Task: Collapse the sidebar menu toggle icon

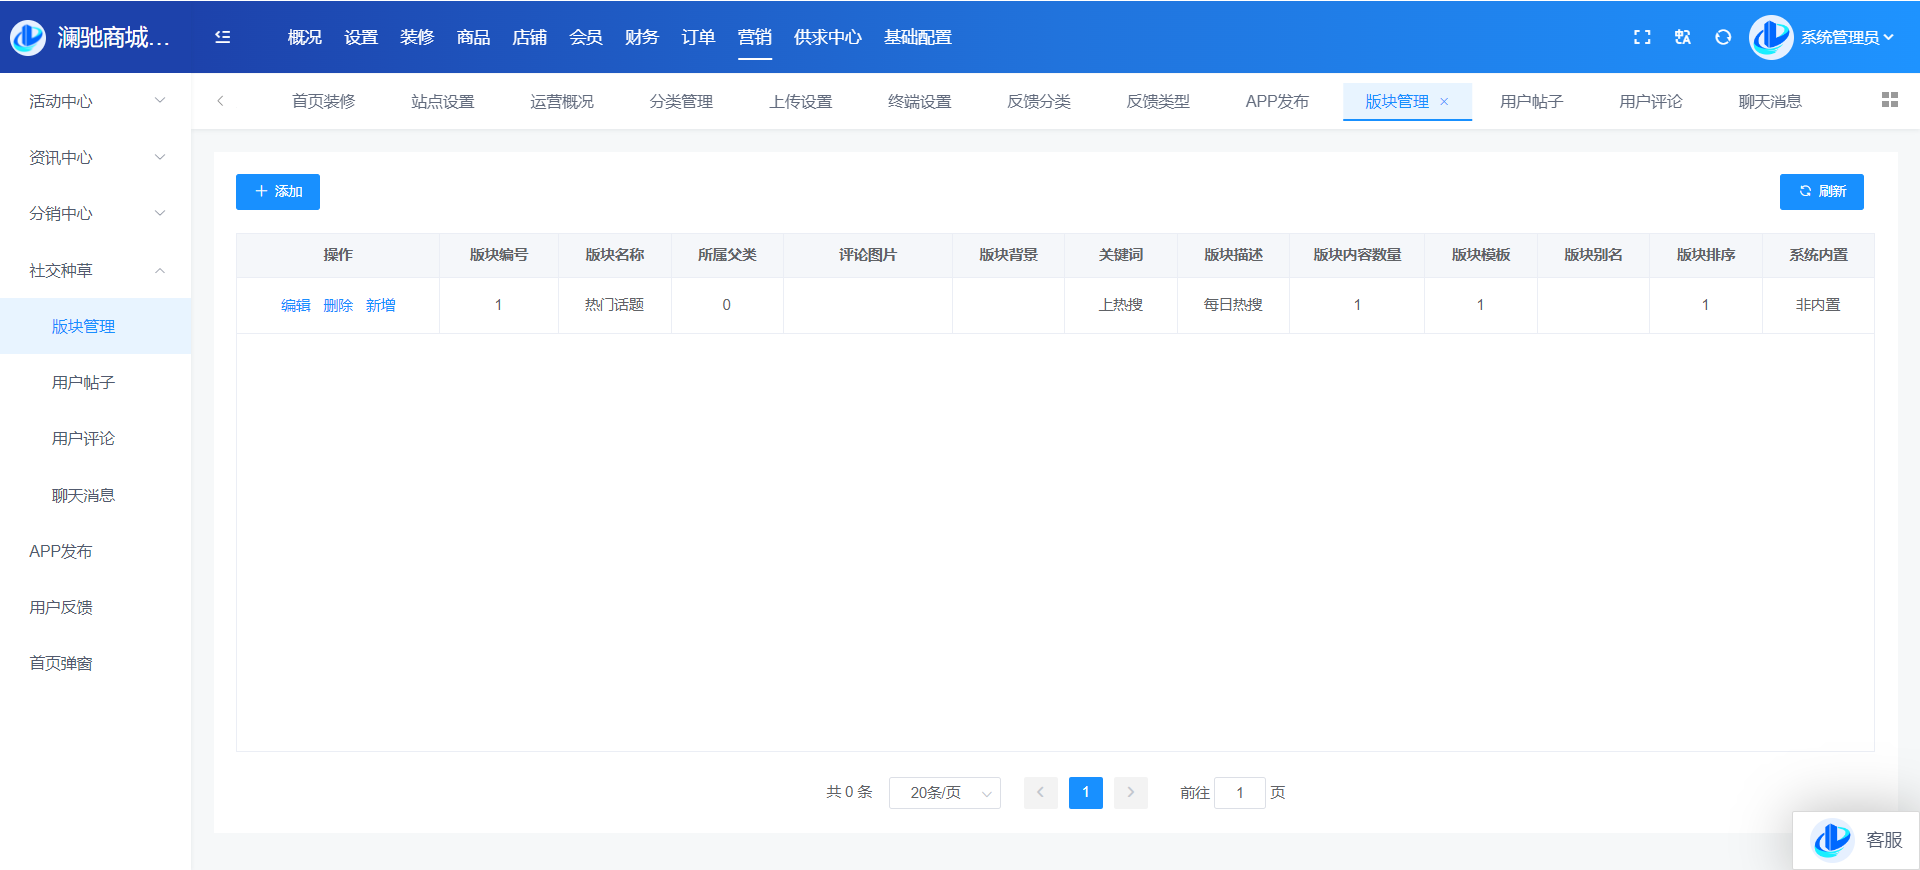Action: tap(222, 37)
